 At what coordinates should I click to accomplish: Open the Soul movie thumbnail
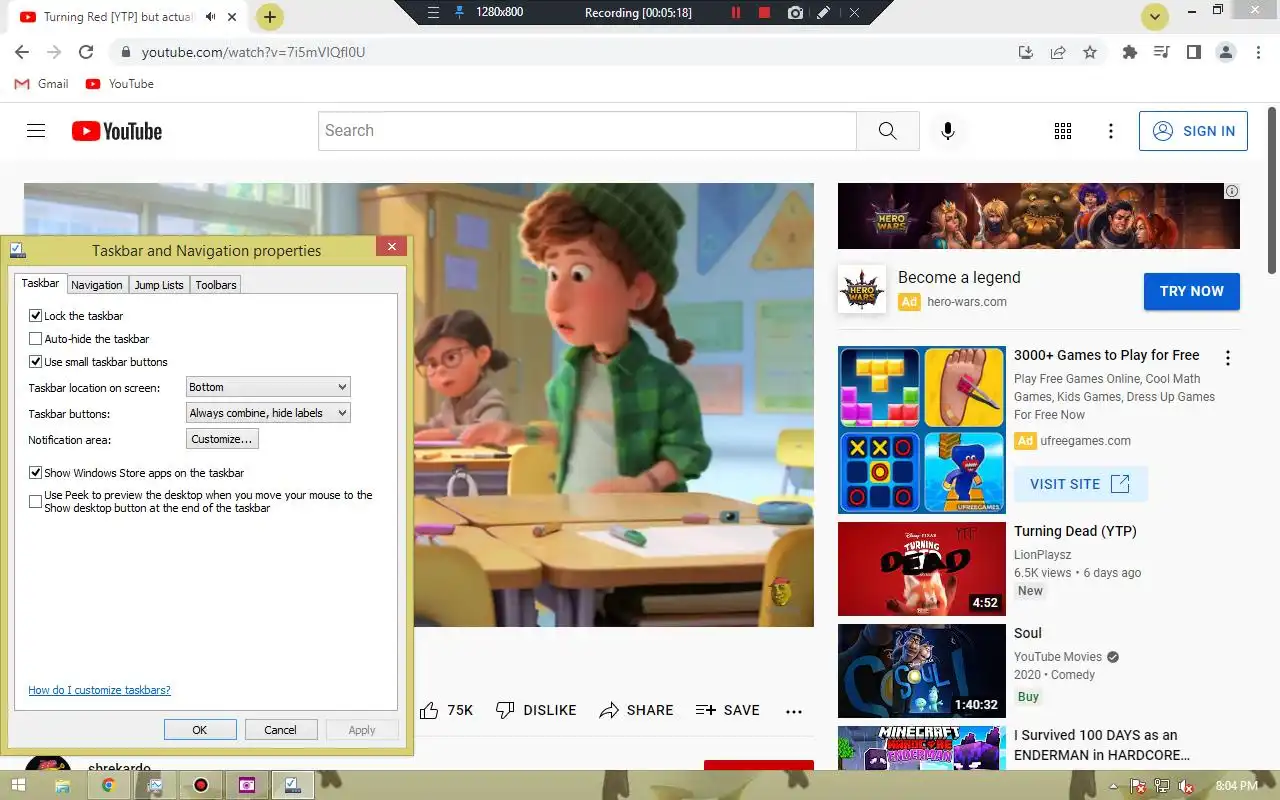tap(921, 671)
